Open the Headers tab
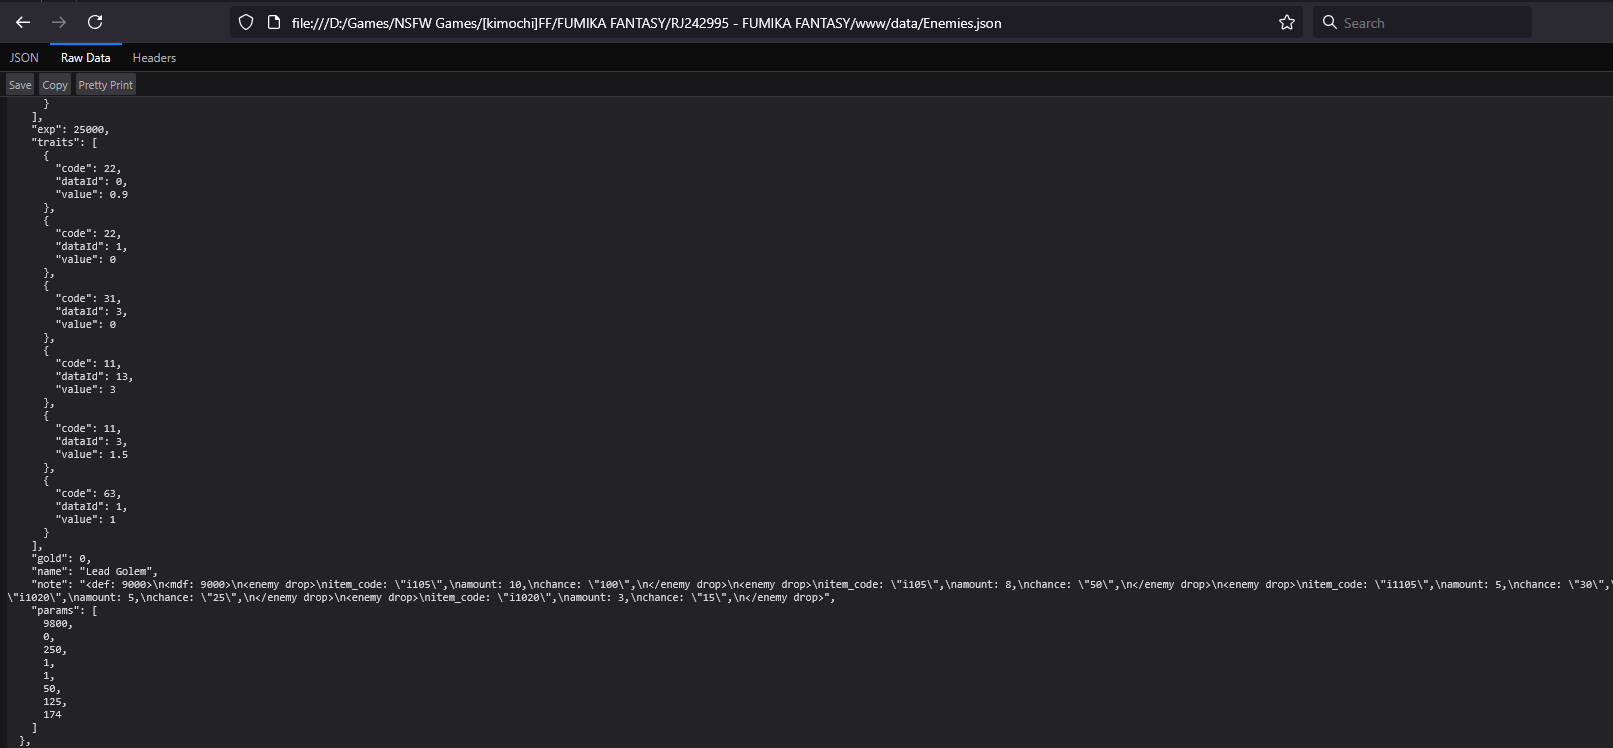The width and height of the screenshot is (1613, 748). point(154,58)
